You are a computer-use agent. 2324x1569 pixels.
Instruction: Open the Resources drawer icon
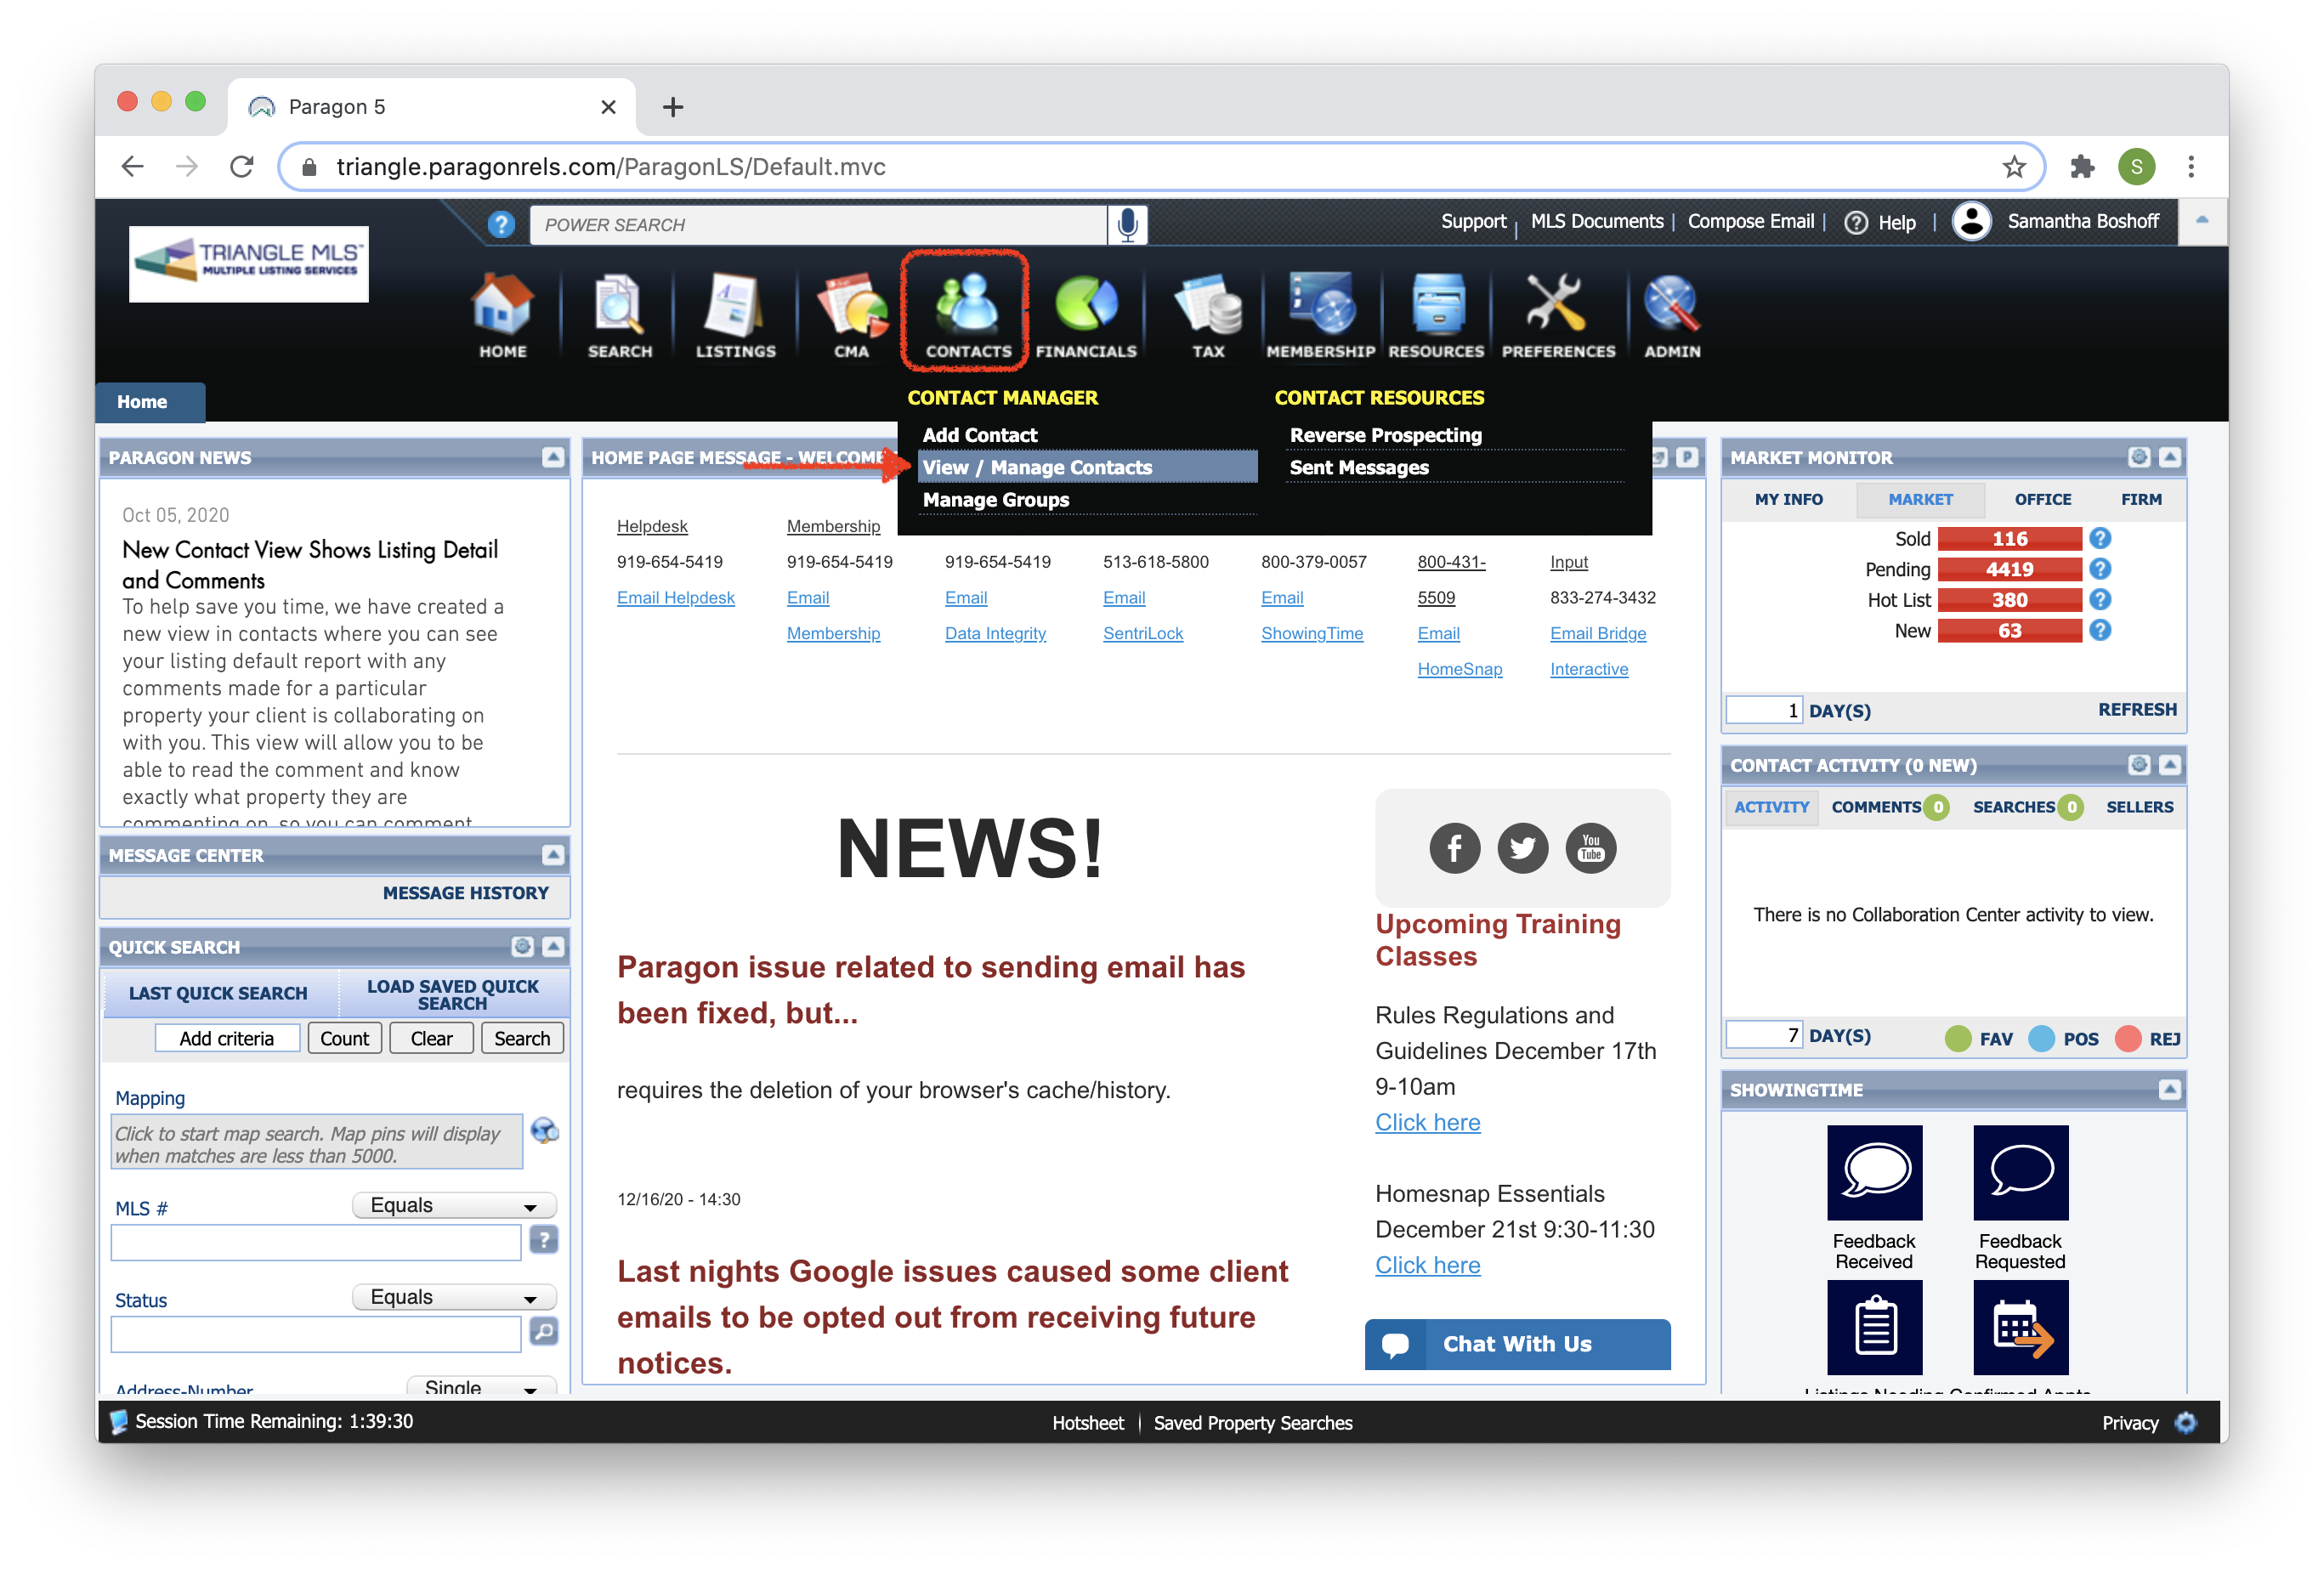click(1436, 304)
